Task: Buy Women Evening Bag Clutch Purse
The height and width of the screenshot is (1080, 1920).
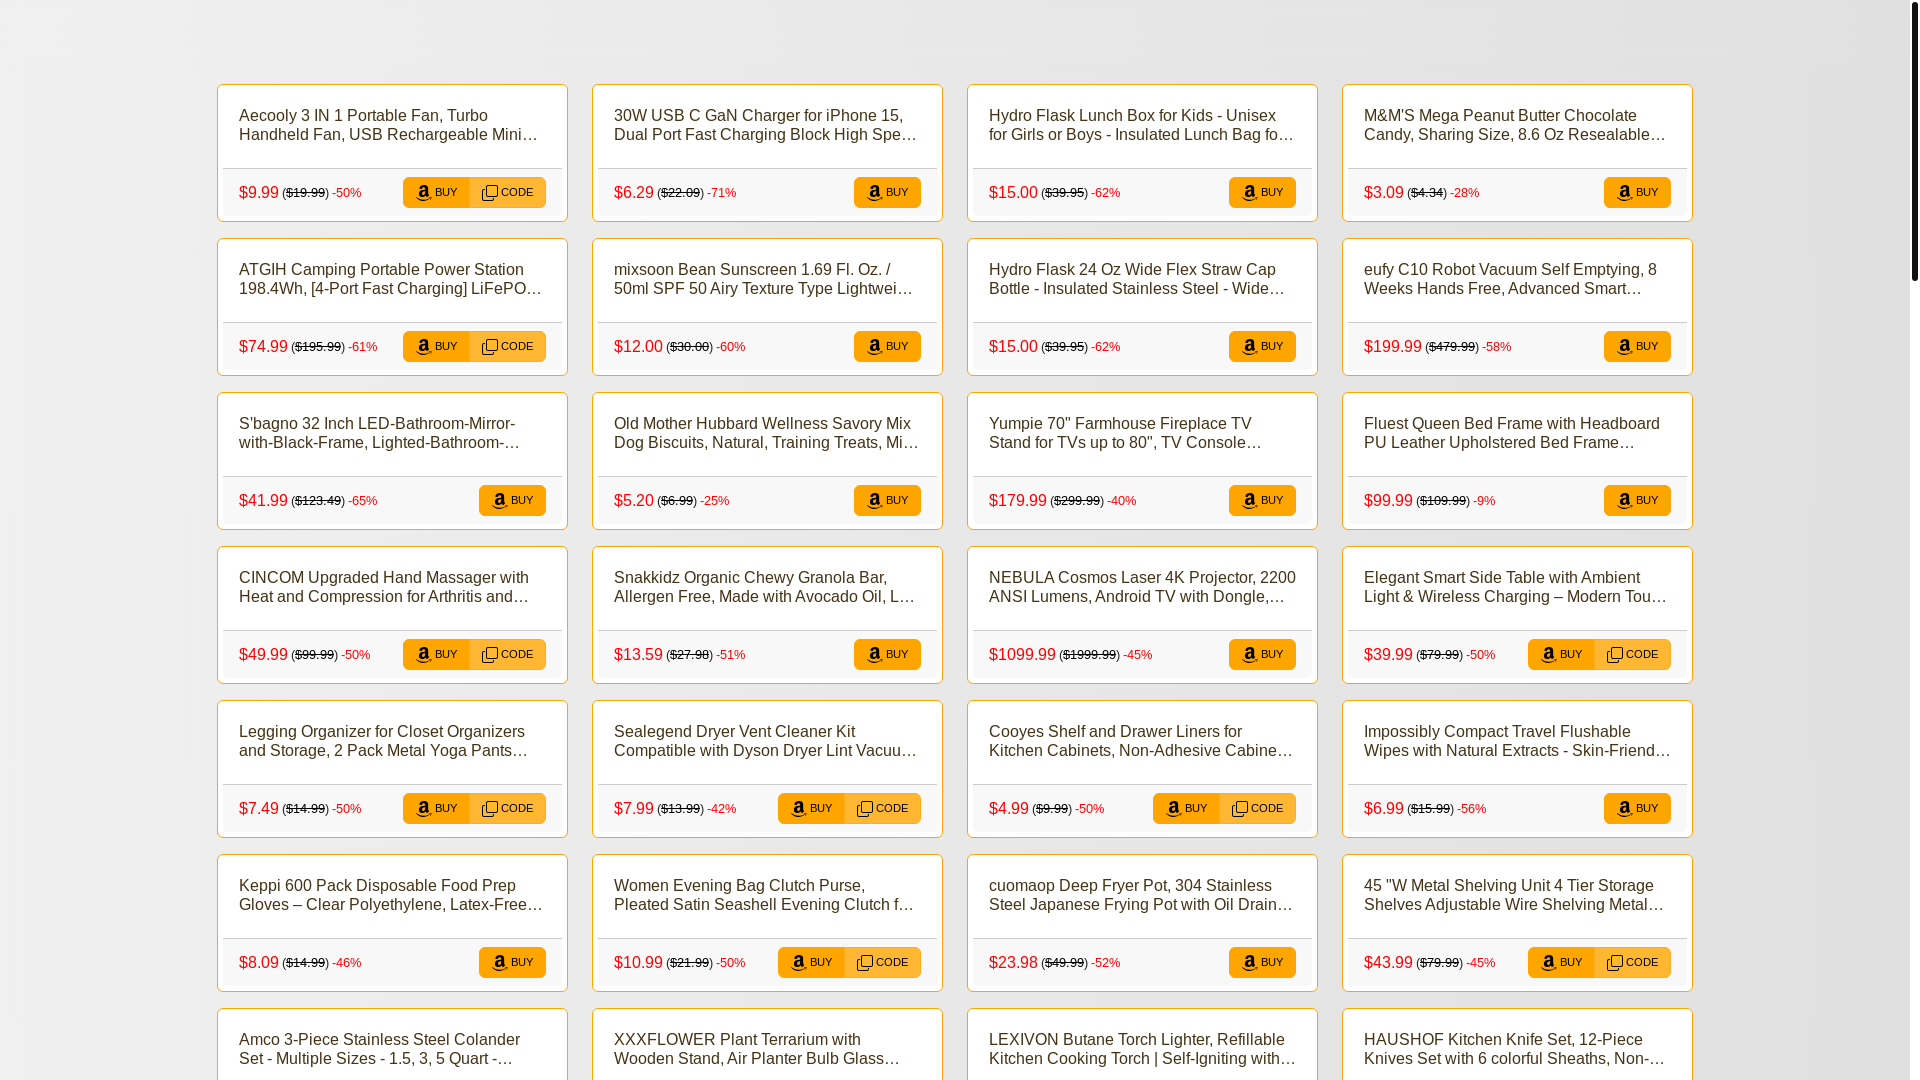Action: tap(811, 963)
